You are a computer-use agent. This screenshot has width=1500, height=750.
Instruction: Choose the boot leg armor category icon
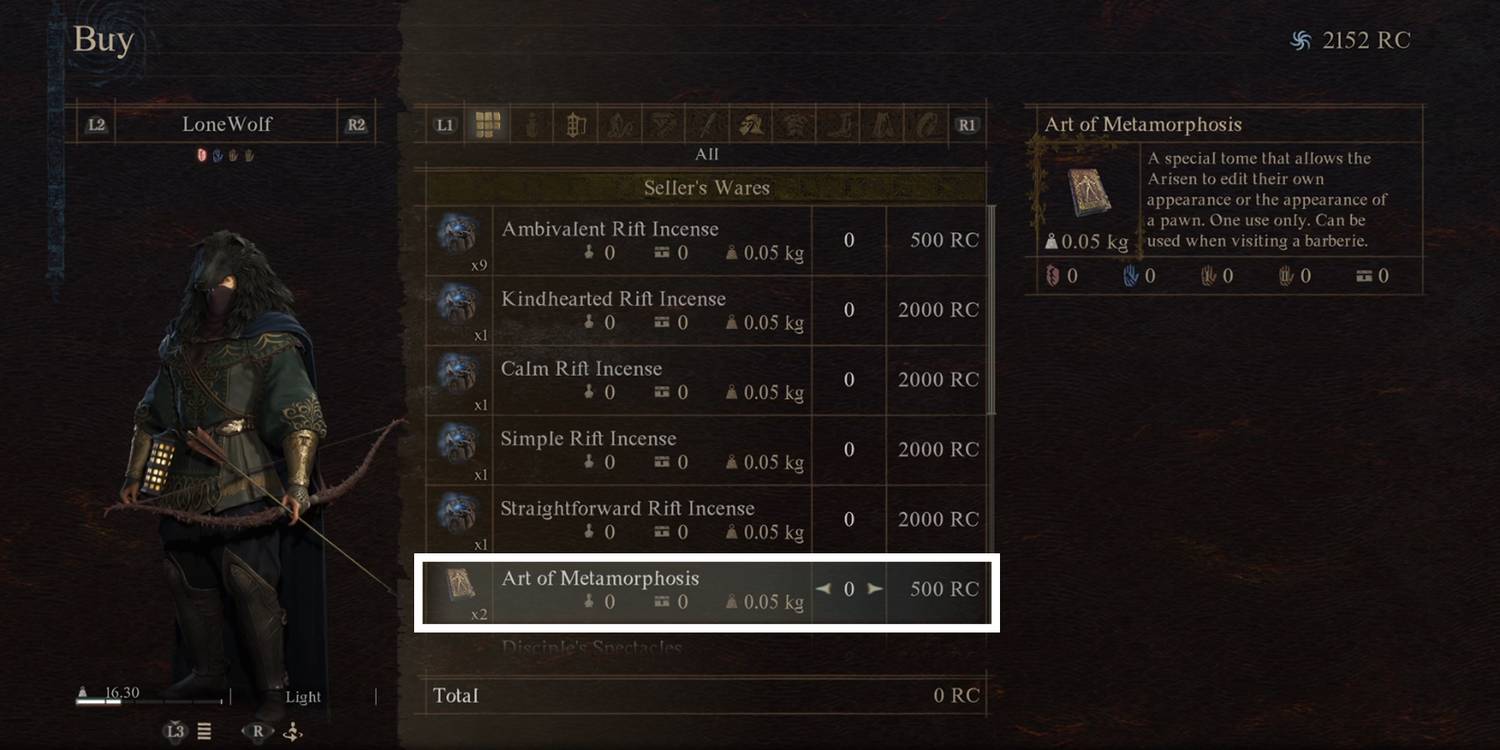[839, 125]
